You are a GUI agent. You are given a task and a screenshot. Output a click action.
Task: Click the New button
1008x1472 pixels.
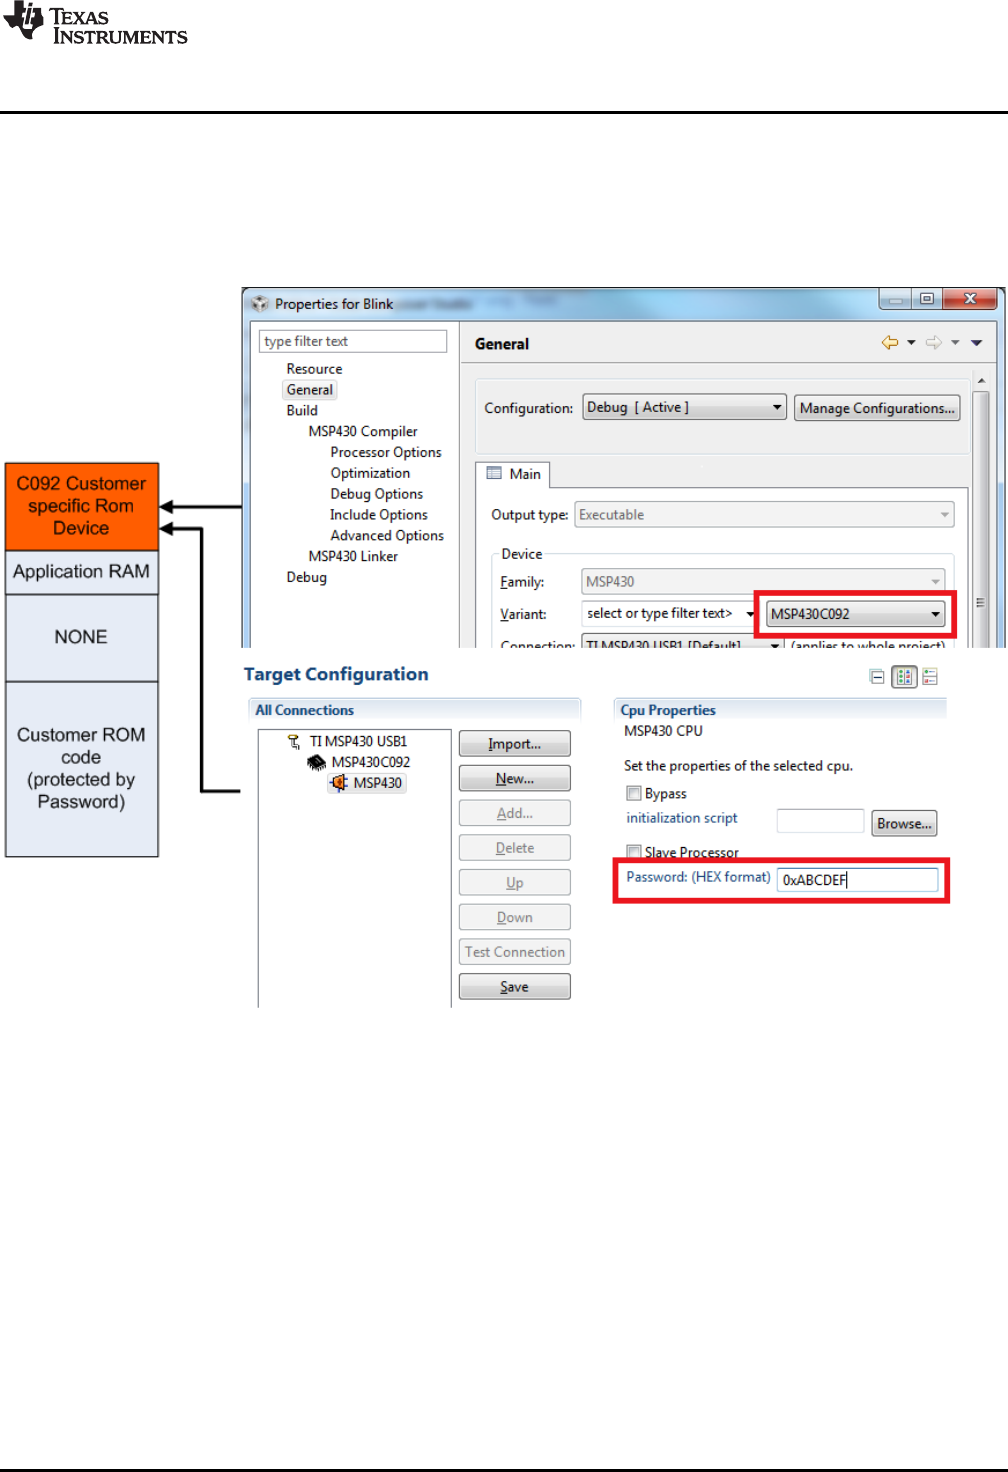pyautogui.click(x=515, y=778)
